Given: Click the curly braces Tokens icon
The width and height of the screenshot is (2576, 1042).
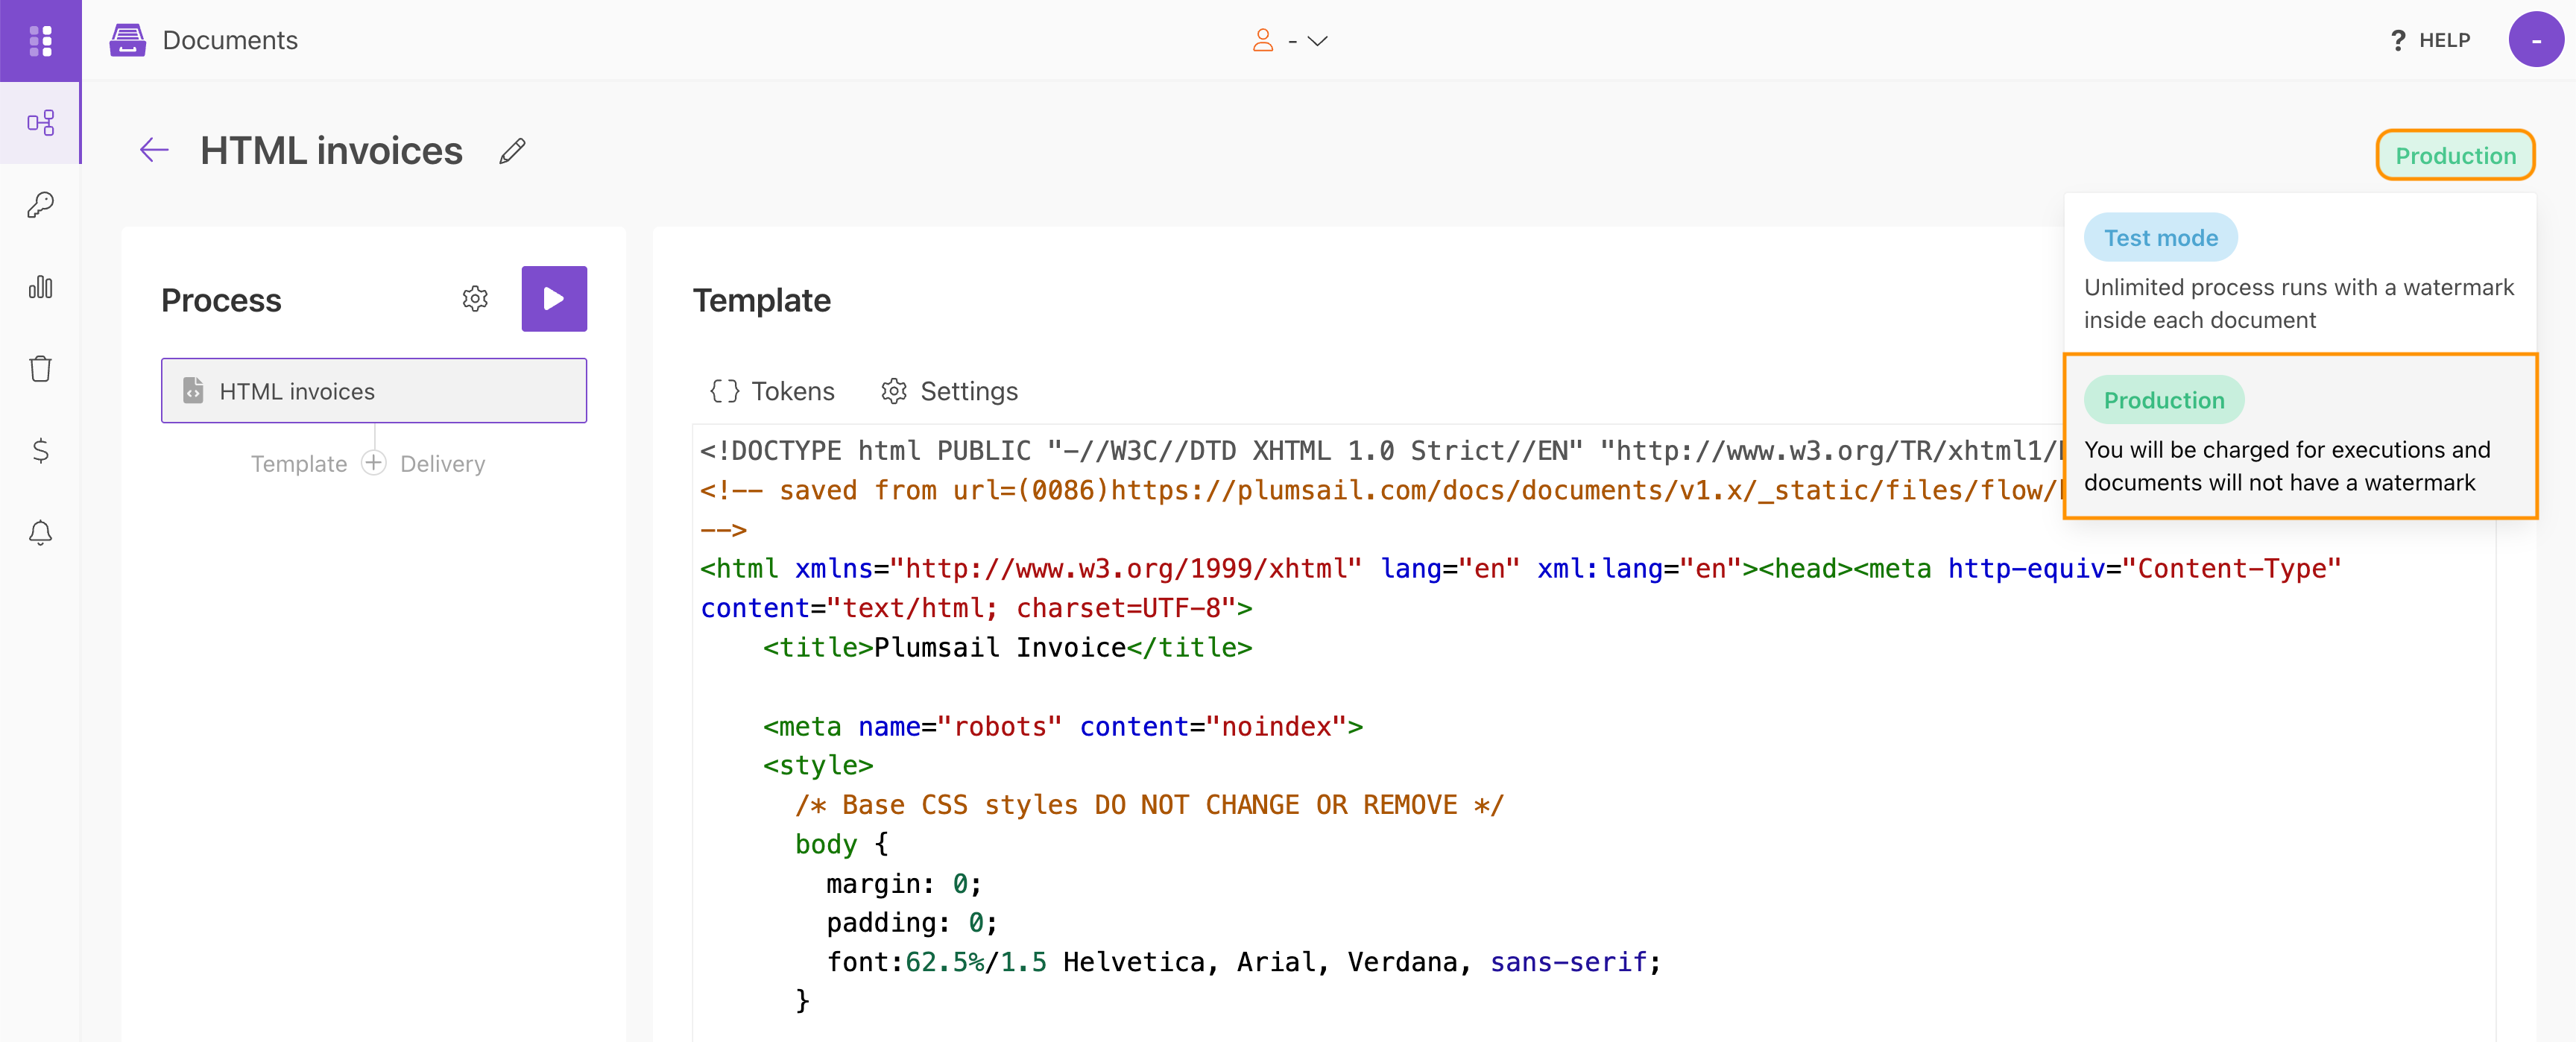Looking at the screenshot, I should click(724, 391).
